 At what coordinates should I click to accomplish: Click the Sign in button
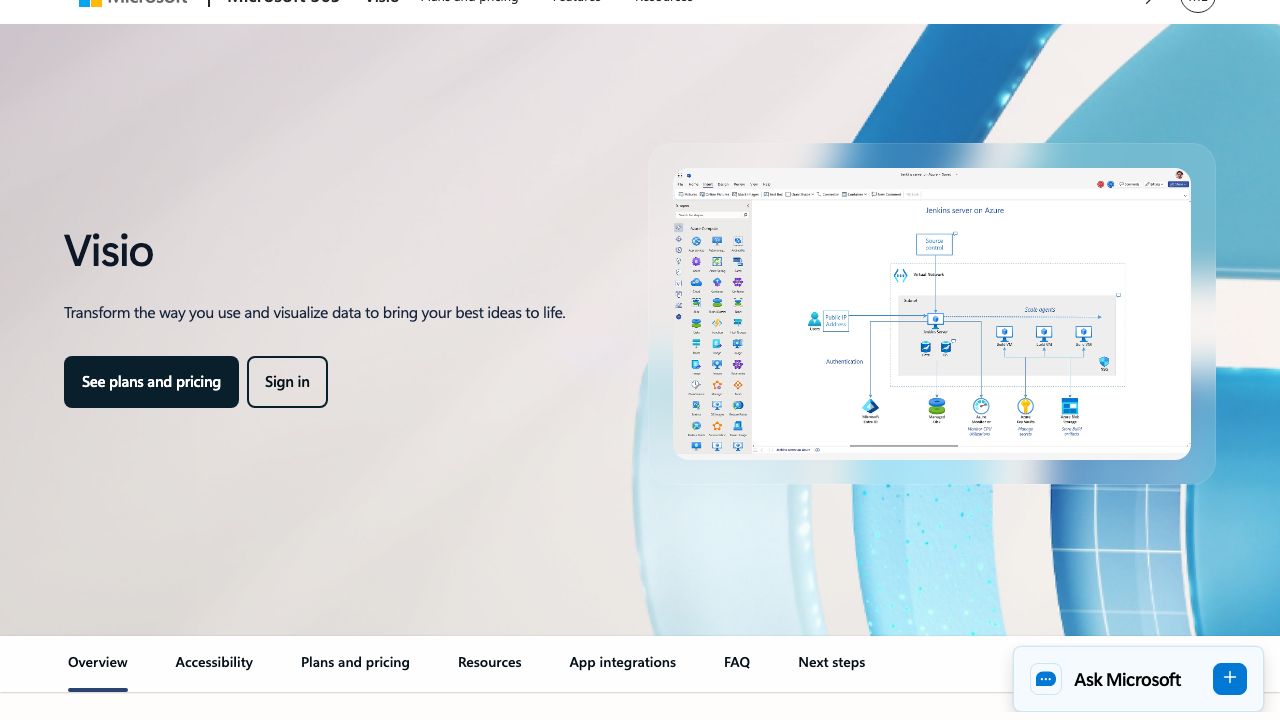coord(287,382)
